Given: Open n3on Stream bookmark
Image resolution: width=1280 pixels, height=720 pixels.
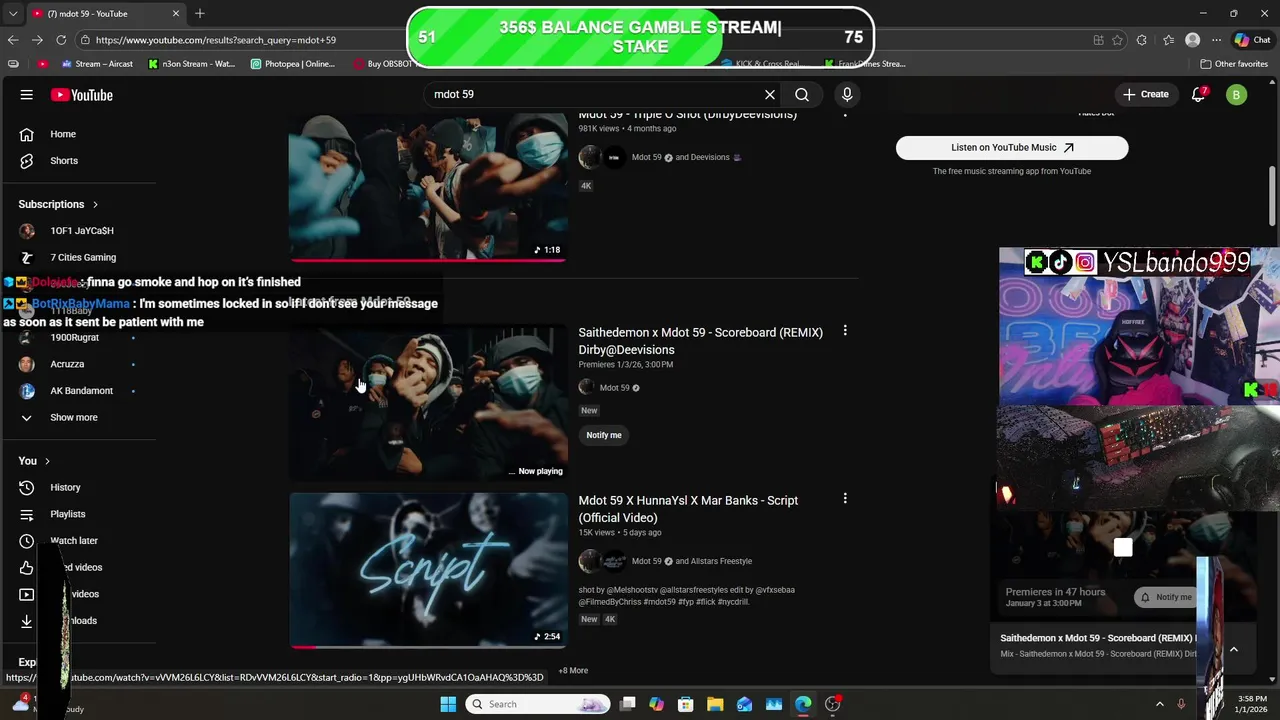Looking at the screenshot, I should [192, 64].
